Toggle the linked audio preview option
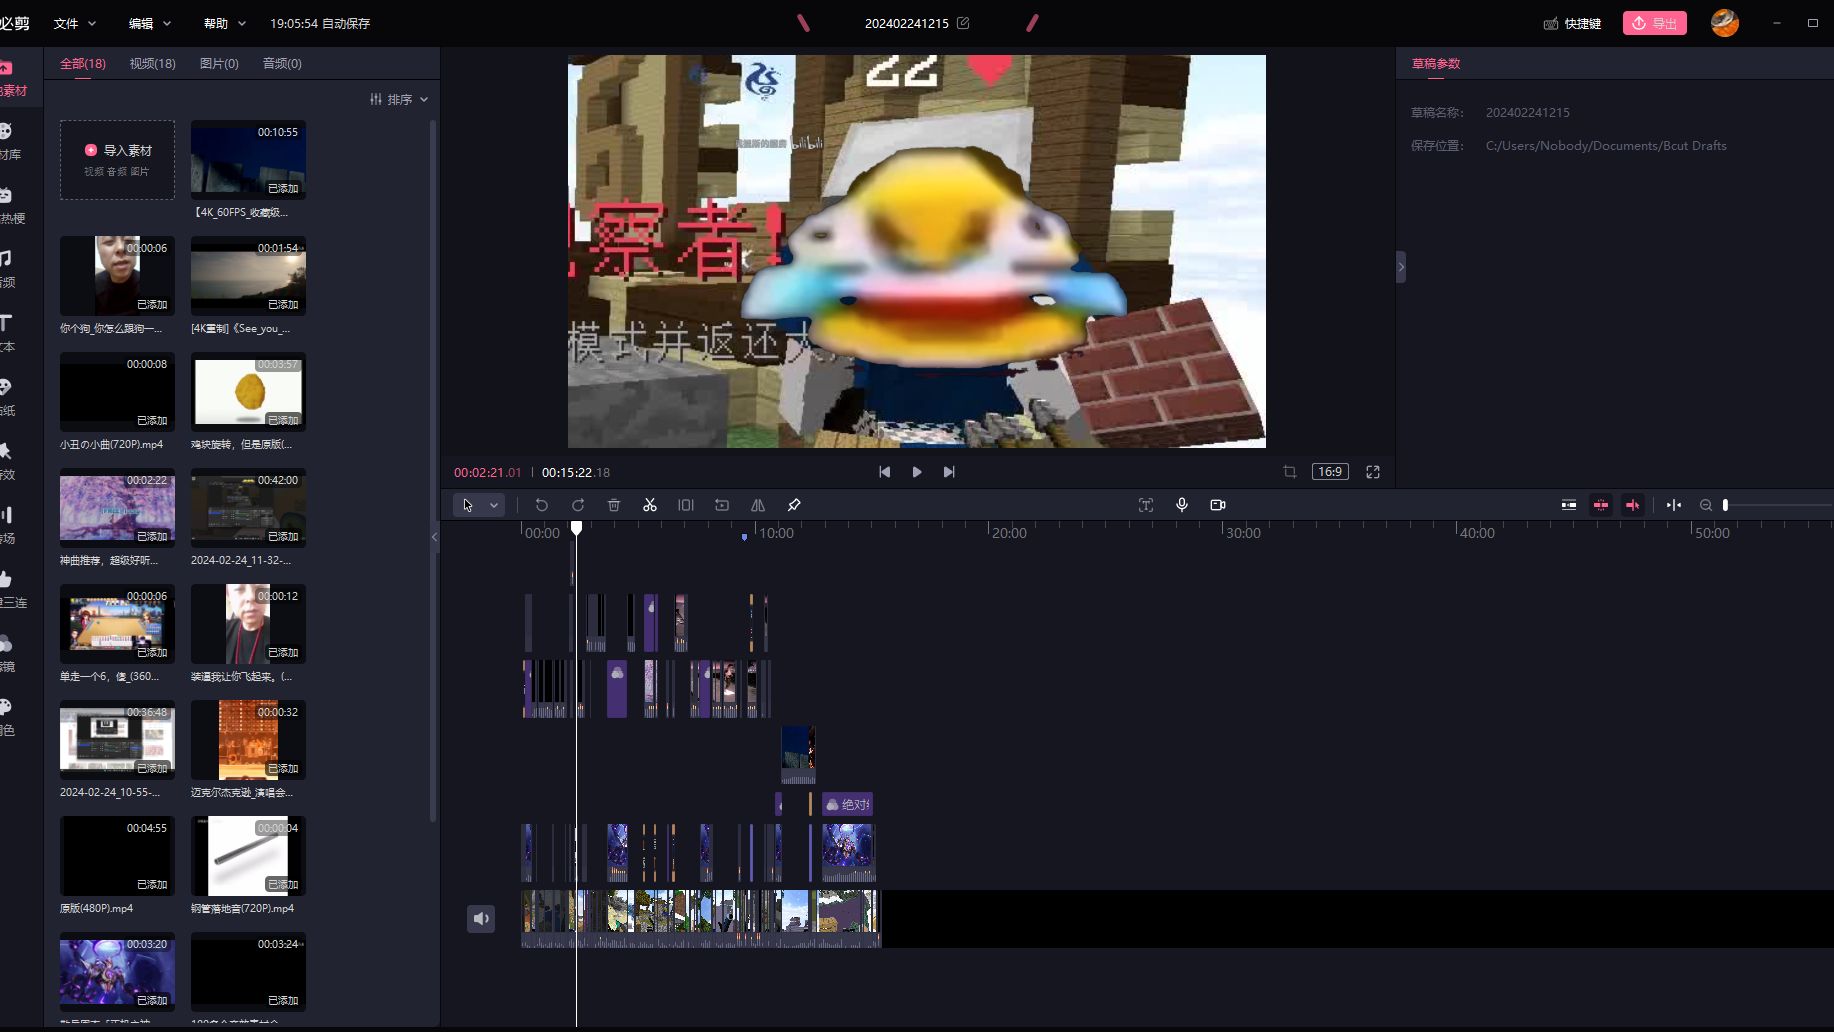This screenshot has height=1032, width=1834. tap(1633, 505)
